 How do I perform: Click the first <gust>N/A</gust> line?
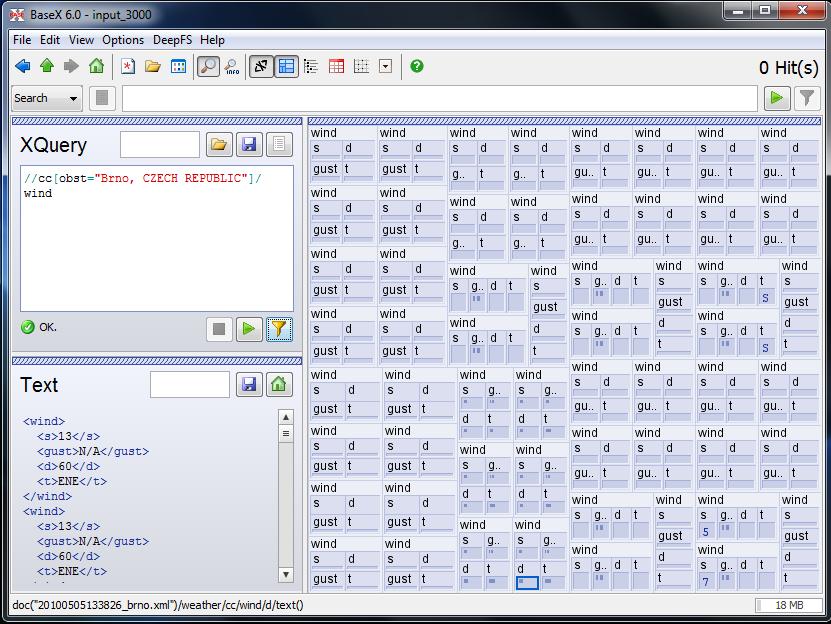[93, 451]
